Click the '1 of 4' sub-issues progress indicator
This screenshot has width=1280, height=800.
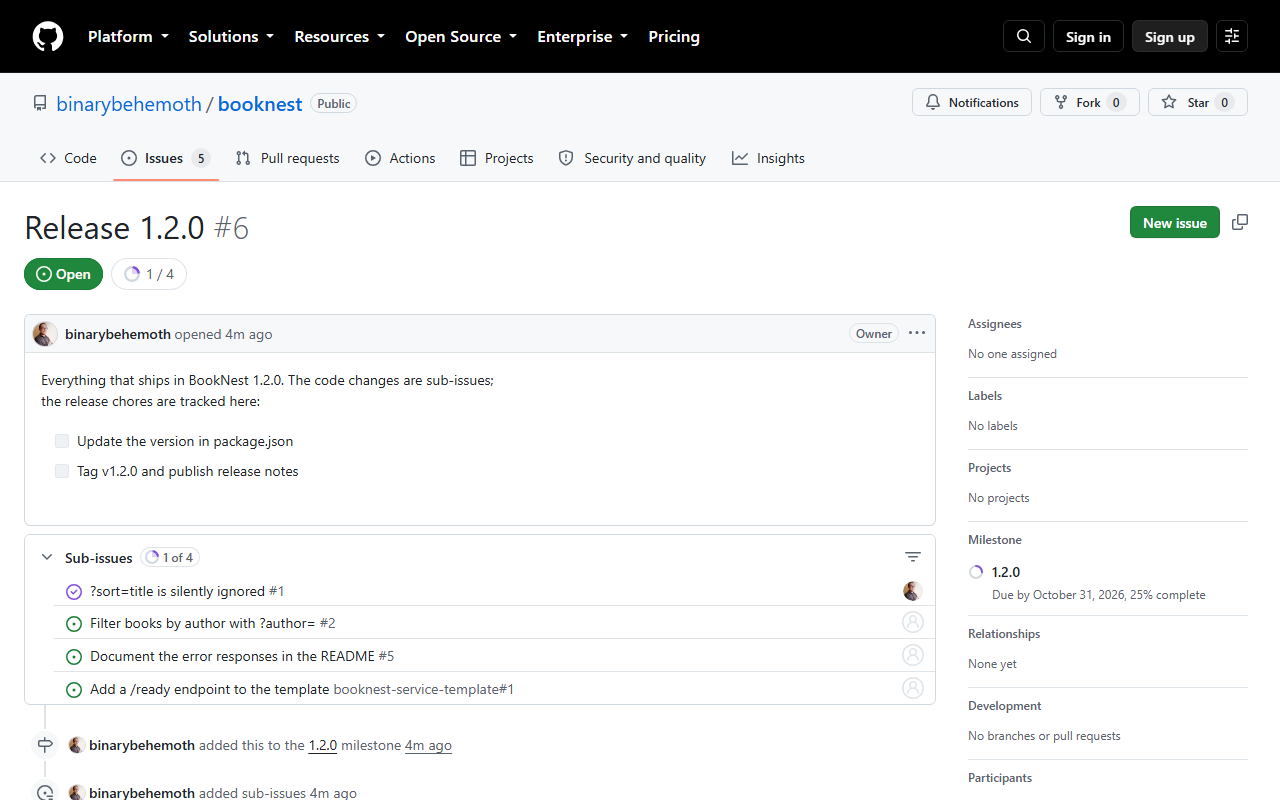(170, 557)
